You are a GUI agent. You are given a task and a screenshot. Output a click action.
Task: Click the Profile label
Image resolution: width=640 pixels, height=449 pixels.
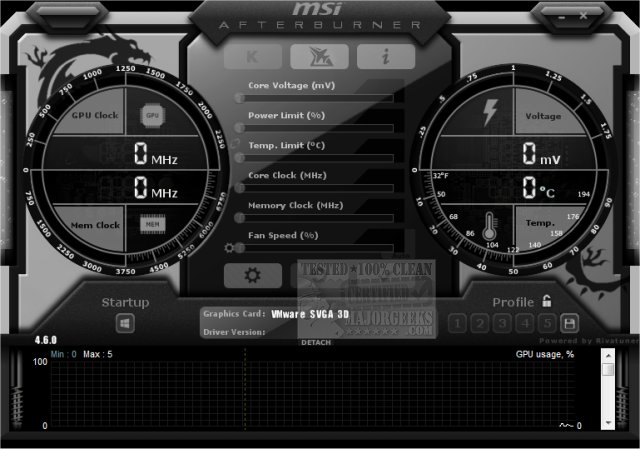pyautogui.click(x=513, y=302)
